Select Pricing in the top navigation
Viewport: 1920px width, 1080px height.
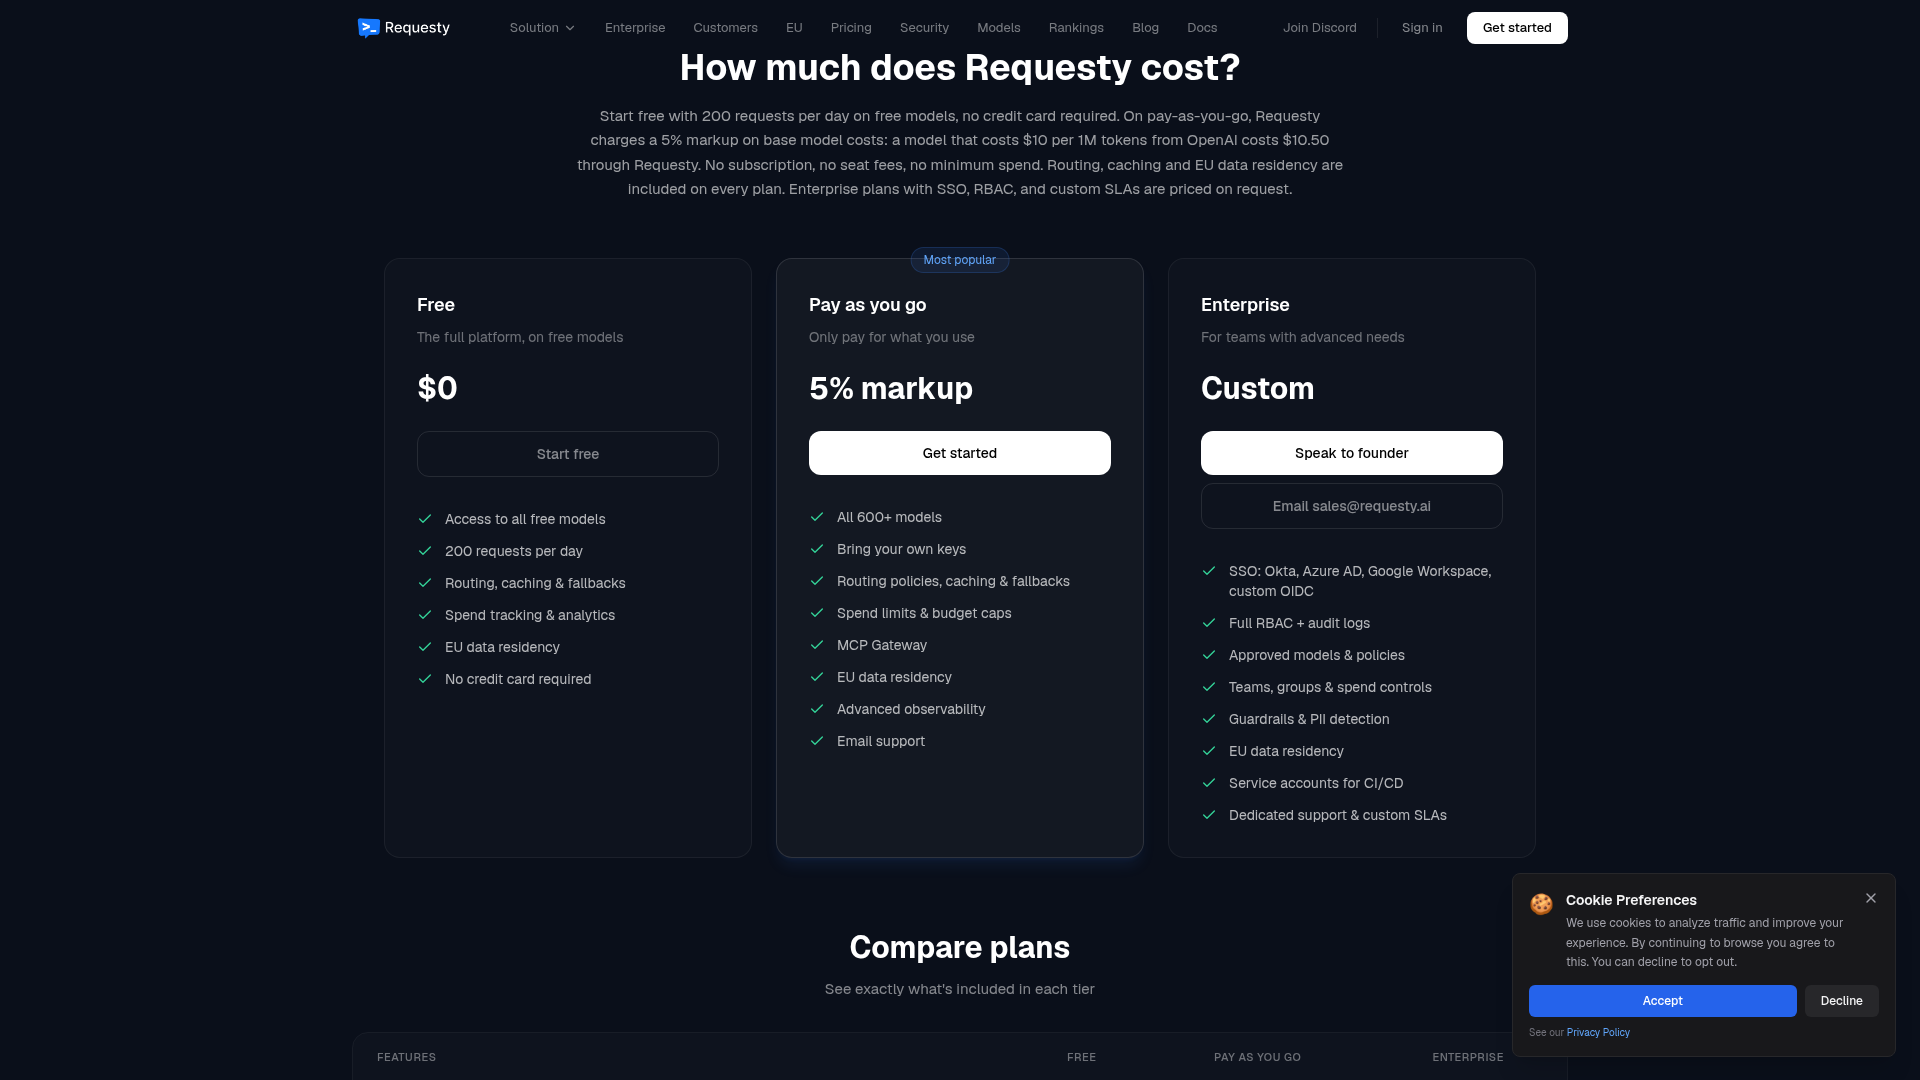(x=851, y=28)
